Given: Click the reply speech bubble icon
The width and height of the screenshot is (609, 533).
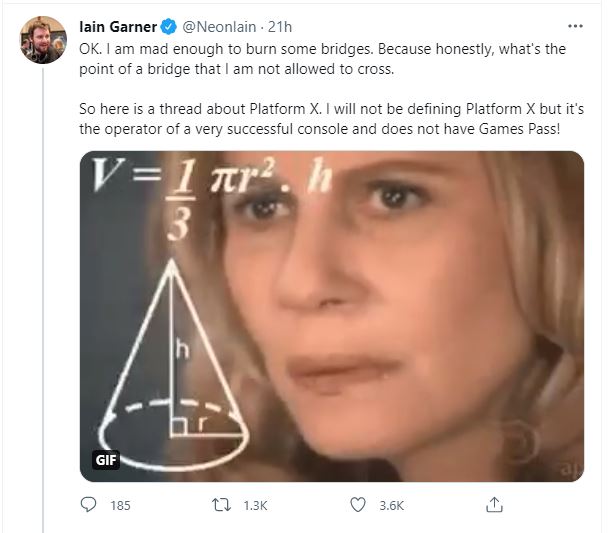Looking at the screenshot, I should point(88,505).
